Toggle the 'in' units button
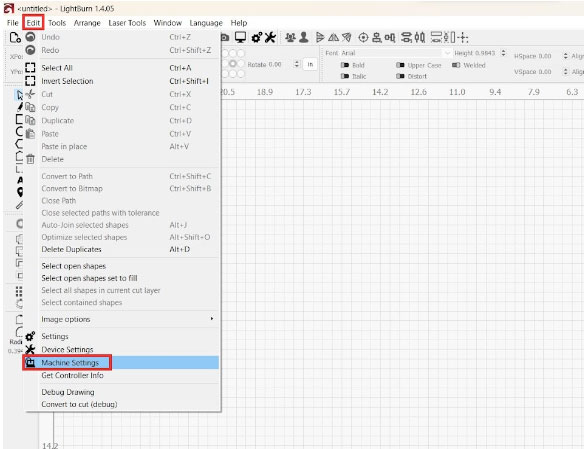This screenshot has height=449, width=584. point(310,64)
